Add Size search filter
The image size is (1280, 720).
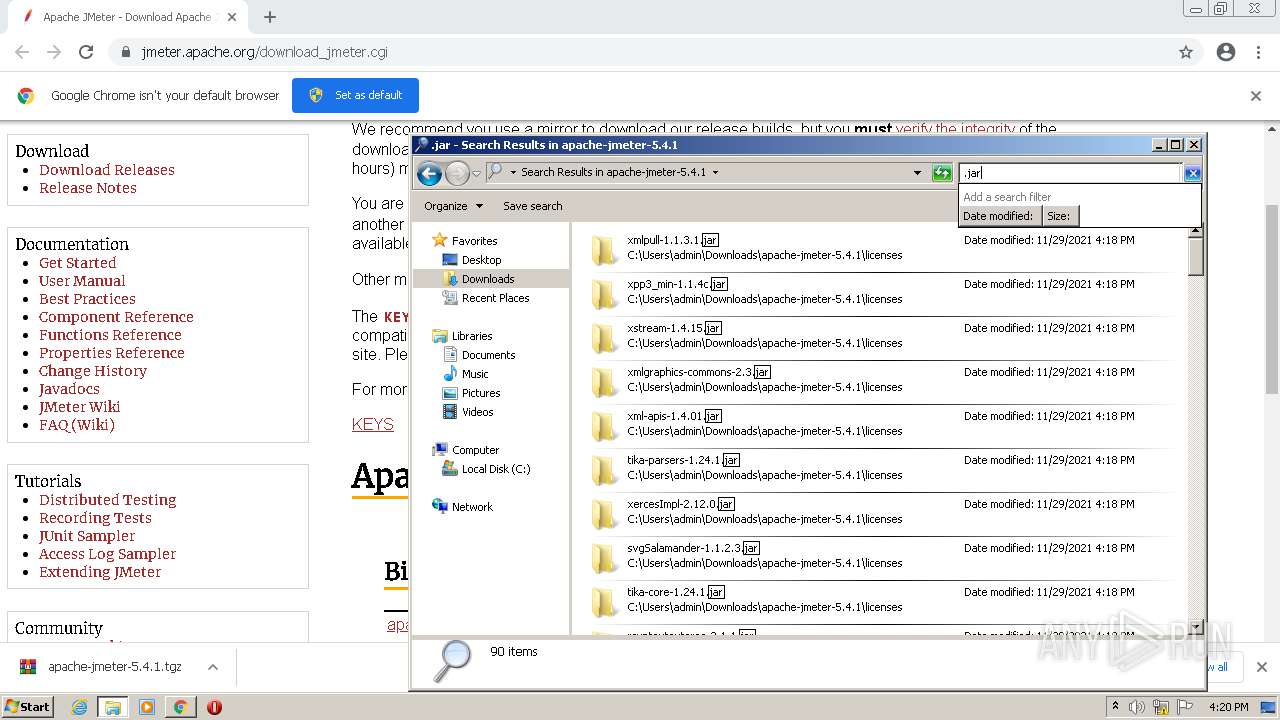(1059, 216)
